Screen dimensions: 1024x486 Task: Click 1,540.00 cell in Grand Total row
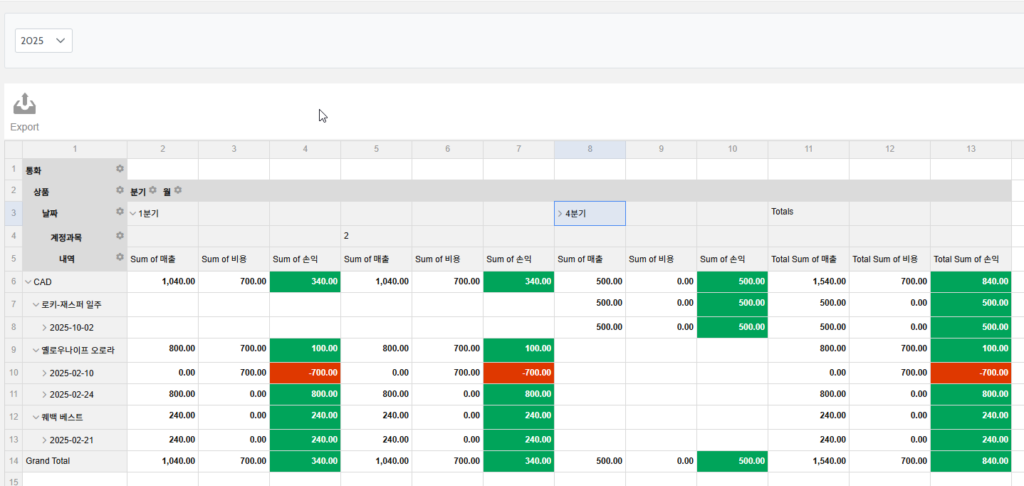coord(808,461)
